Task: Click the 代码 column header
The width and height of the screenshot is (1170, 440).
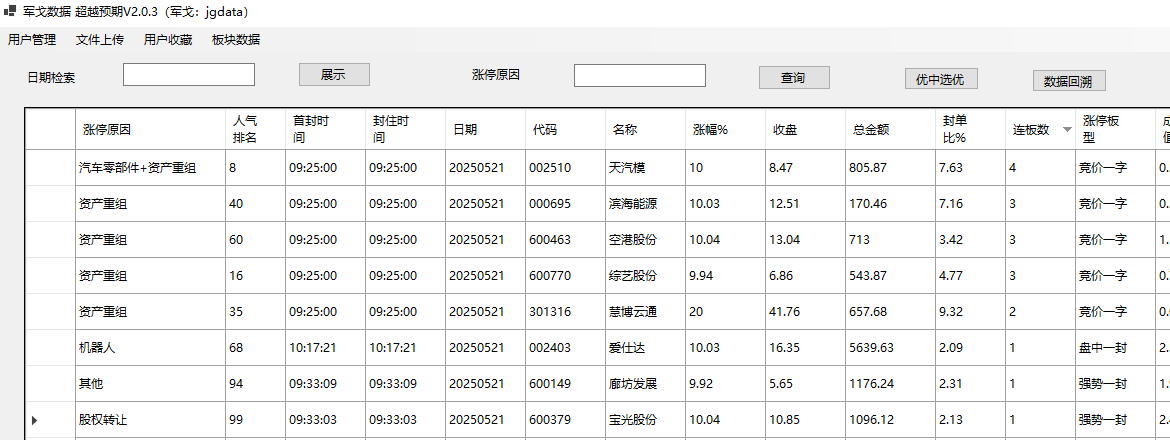Action: click(565, 129)
